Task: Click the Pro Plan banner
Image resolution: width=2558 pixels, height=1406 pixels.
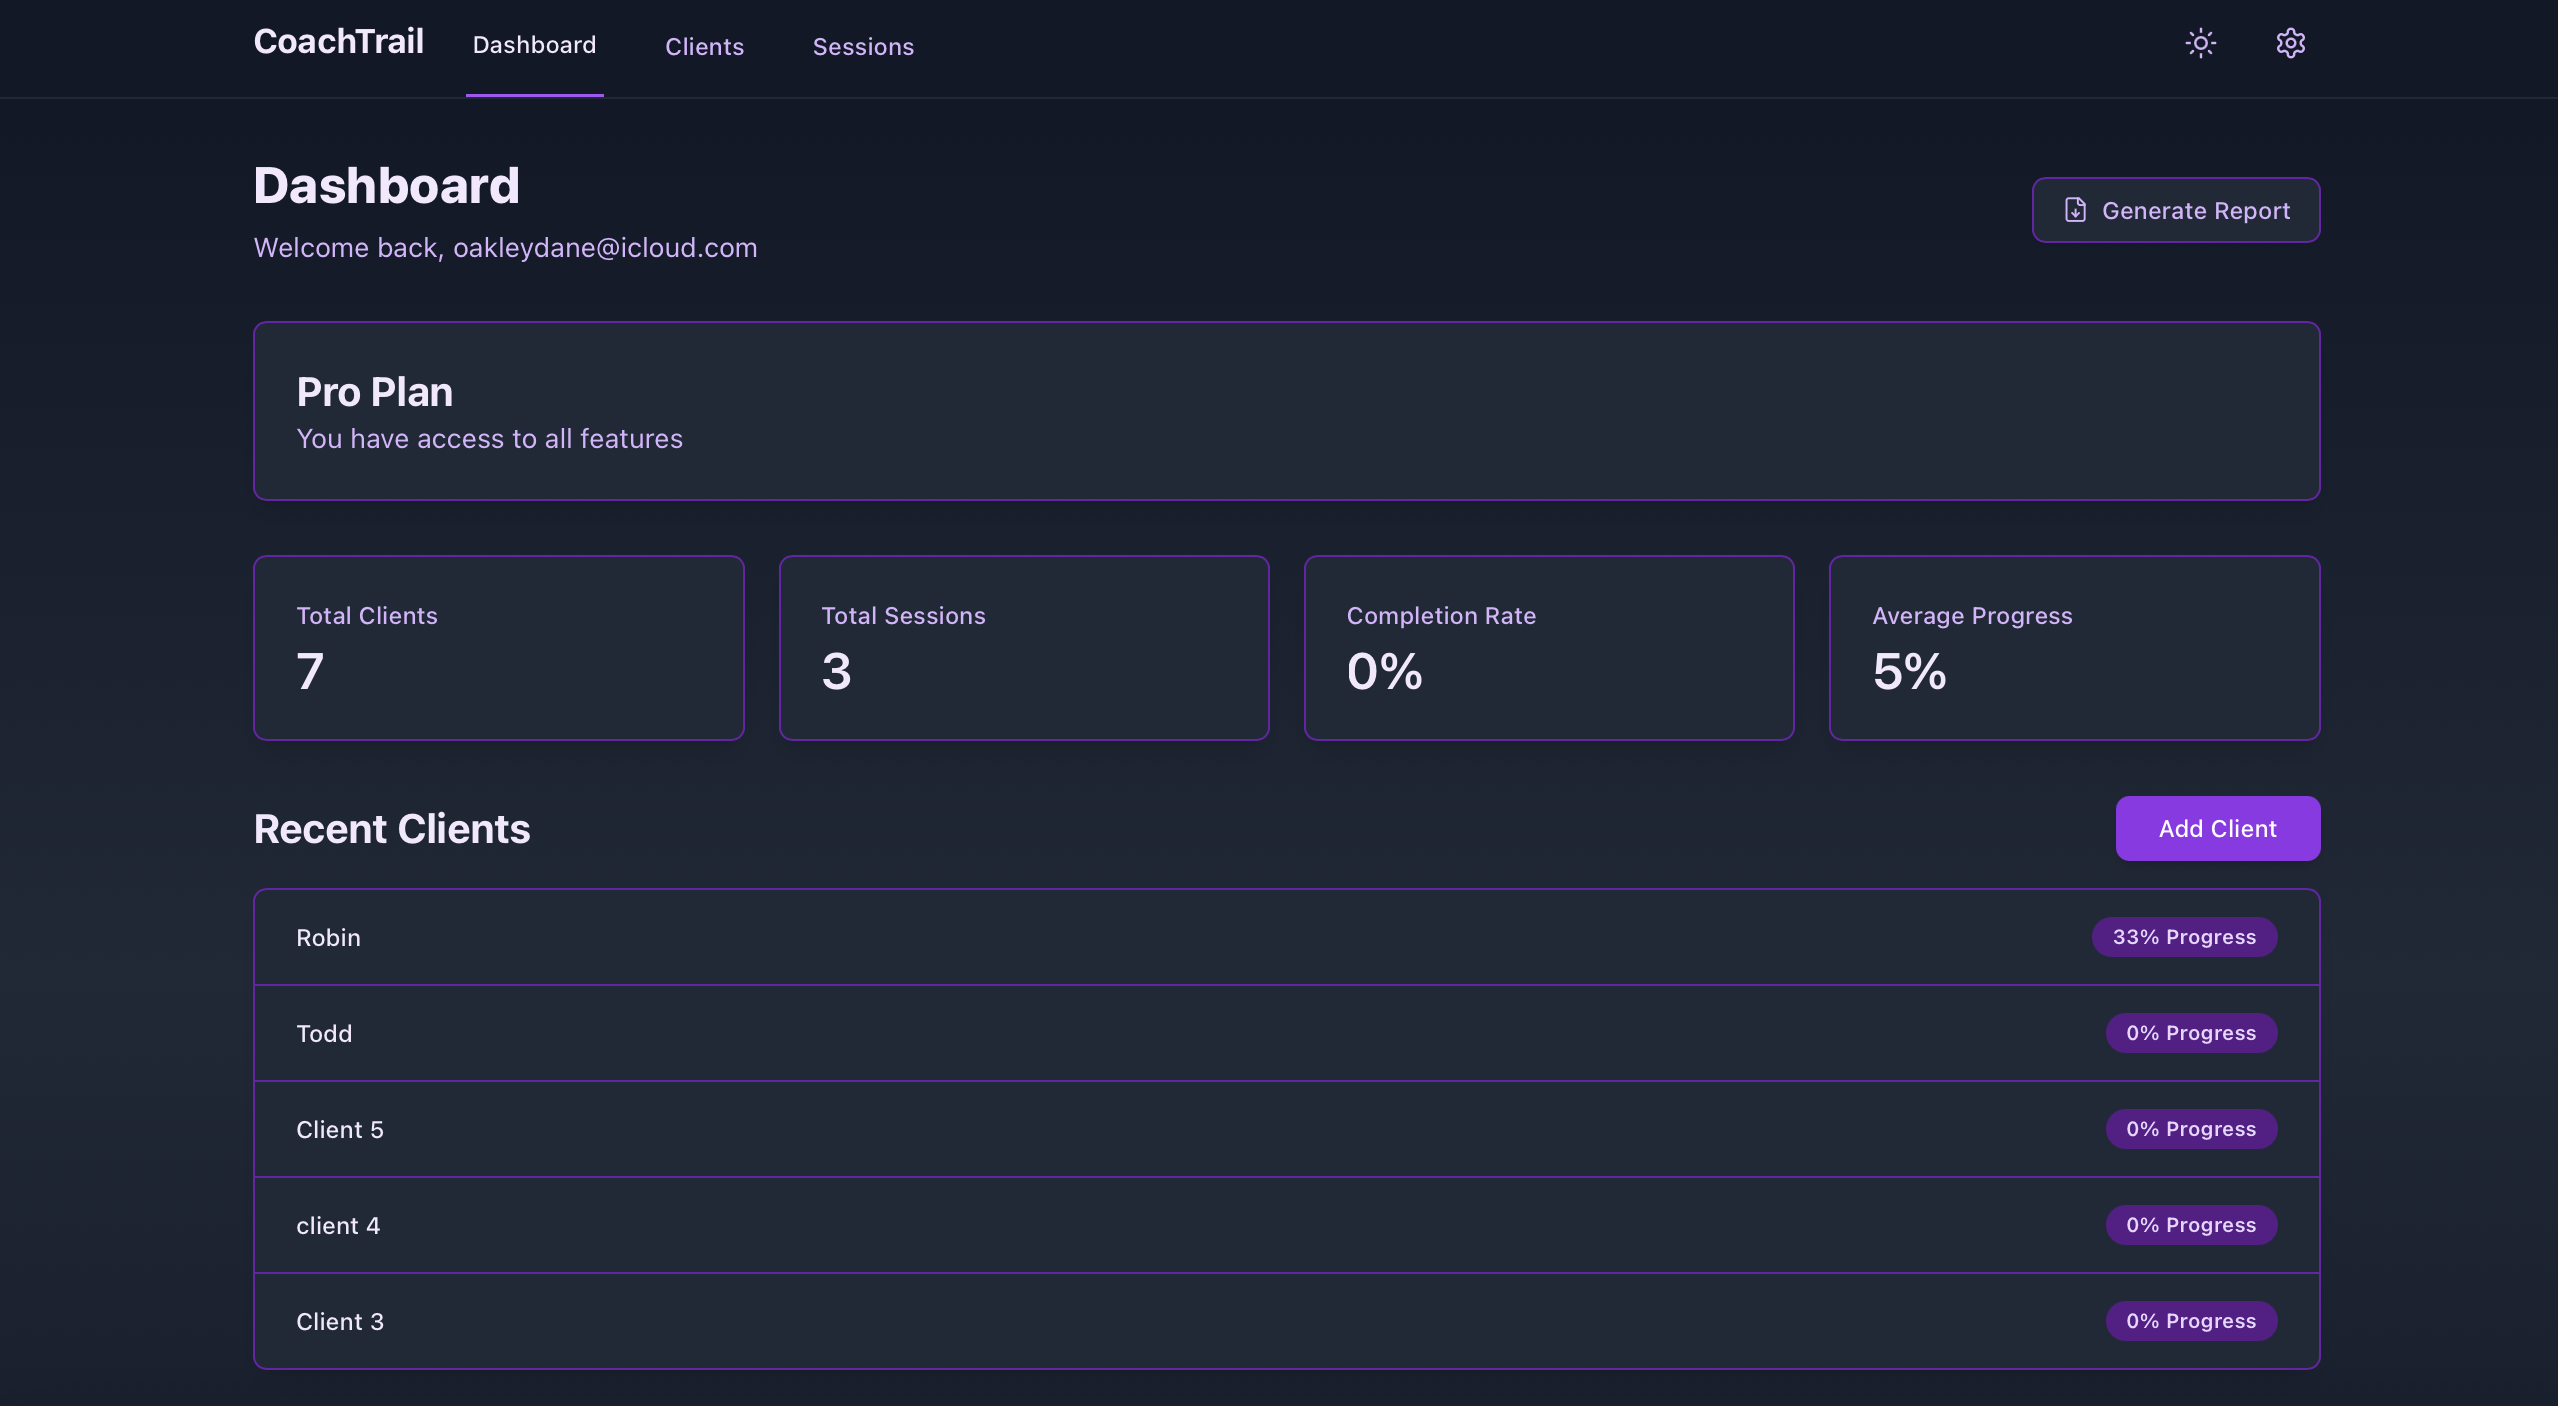Action: coord(1286,411)
